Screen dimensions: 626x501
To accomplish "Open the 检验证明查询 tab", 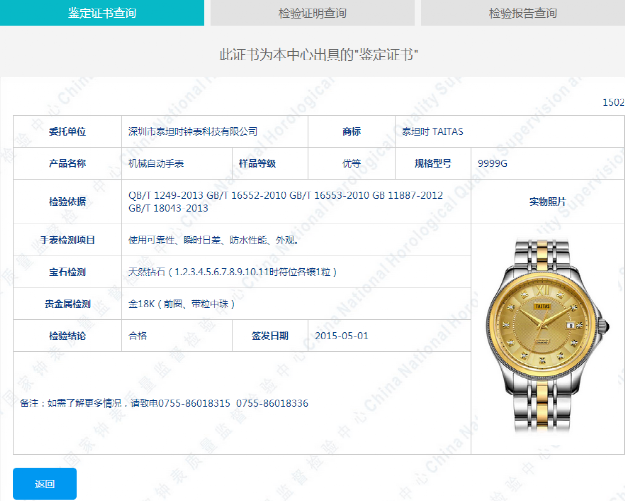I will pos(312,13).
